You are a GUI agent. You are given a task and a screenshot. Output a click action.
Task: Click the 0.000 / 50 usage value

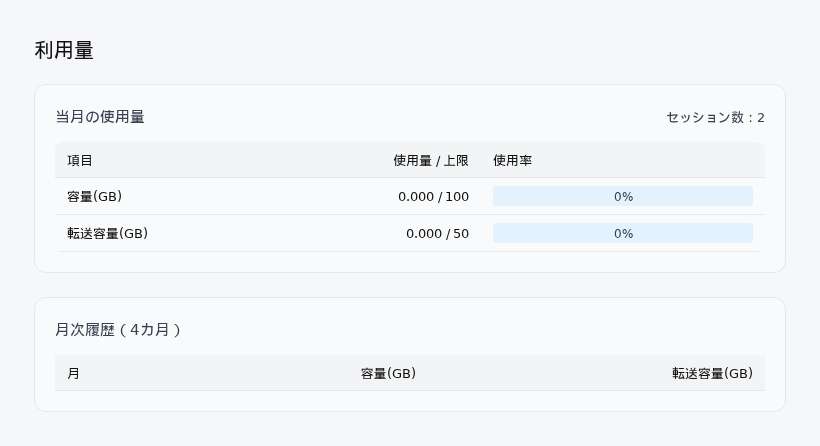(x=436, y=233)
